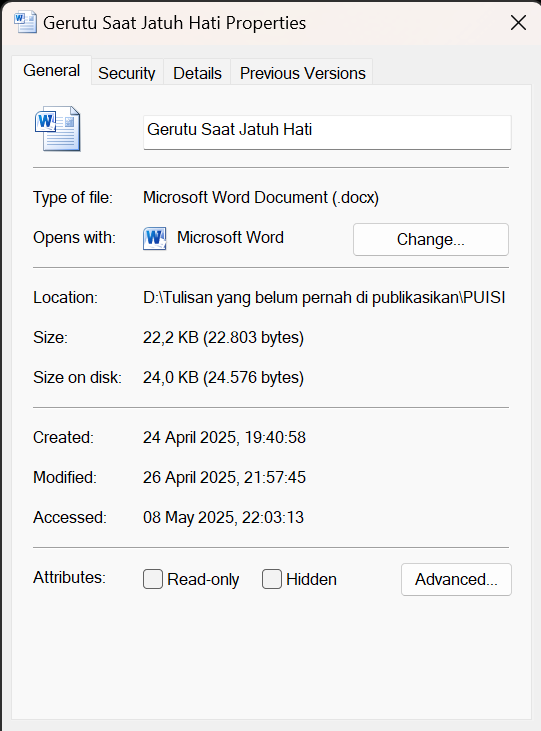Toggle the Hidden attribute checkbox
Screen dimensions: 541x731
click(272, 579)
